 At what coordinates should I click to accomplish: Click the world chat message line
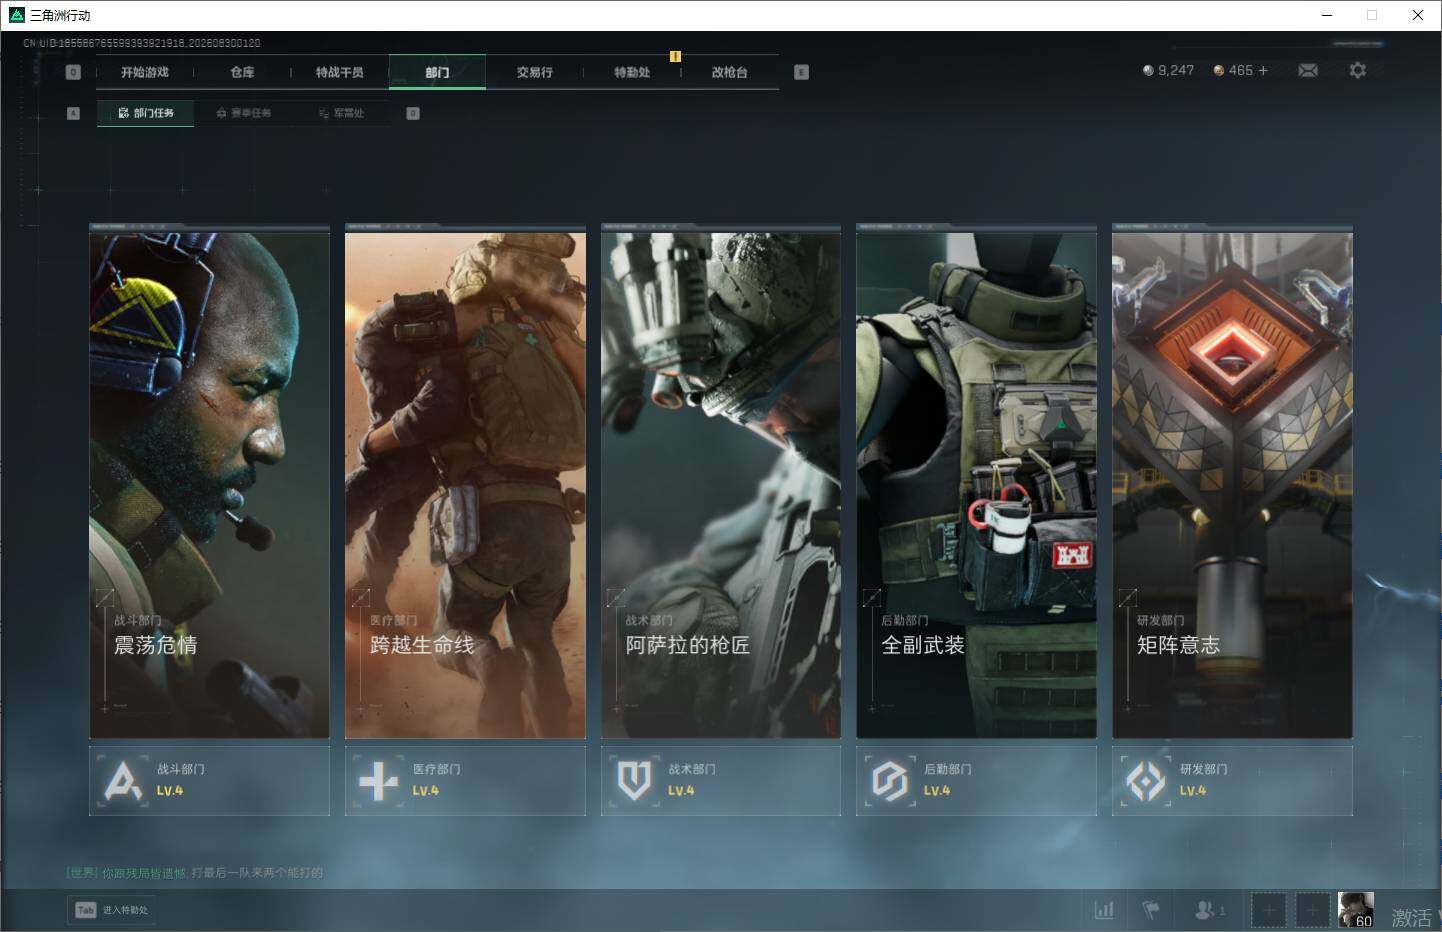(x=195, y=873)
